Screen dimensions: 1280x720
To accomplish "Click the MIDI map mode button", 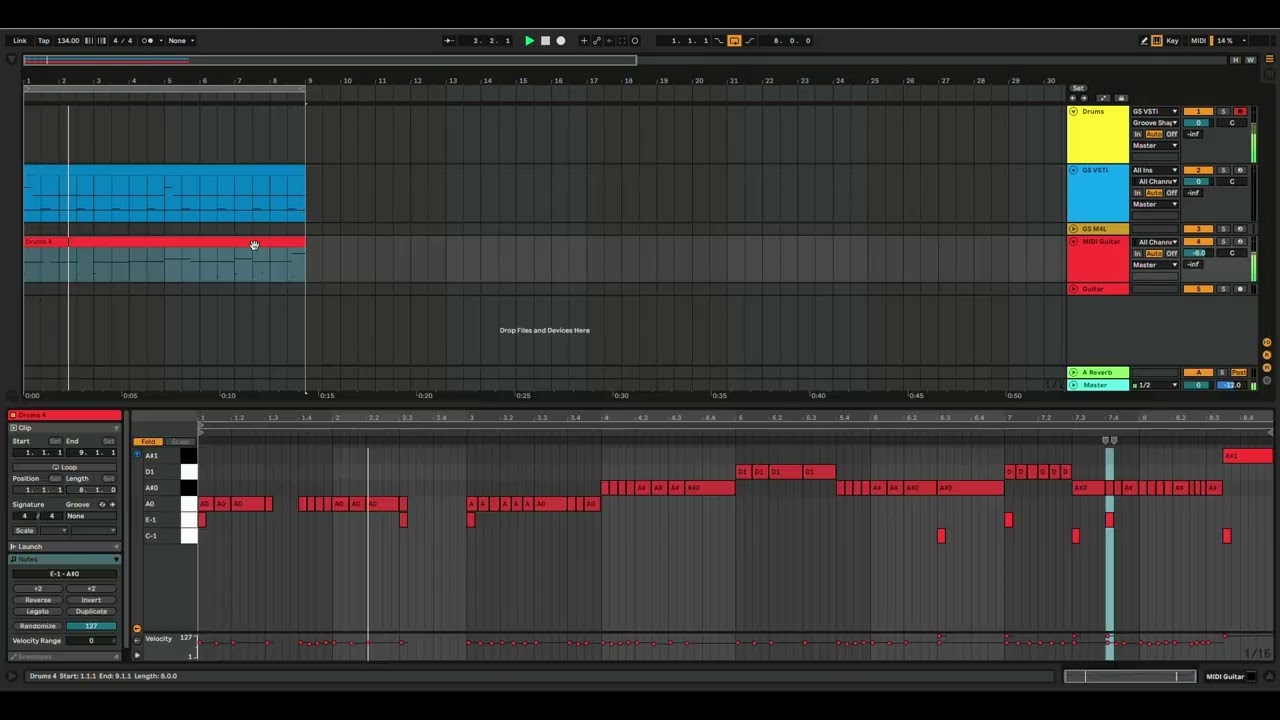I will tap(1198, 41).
